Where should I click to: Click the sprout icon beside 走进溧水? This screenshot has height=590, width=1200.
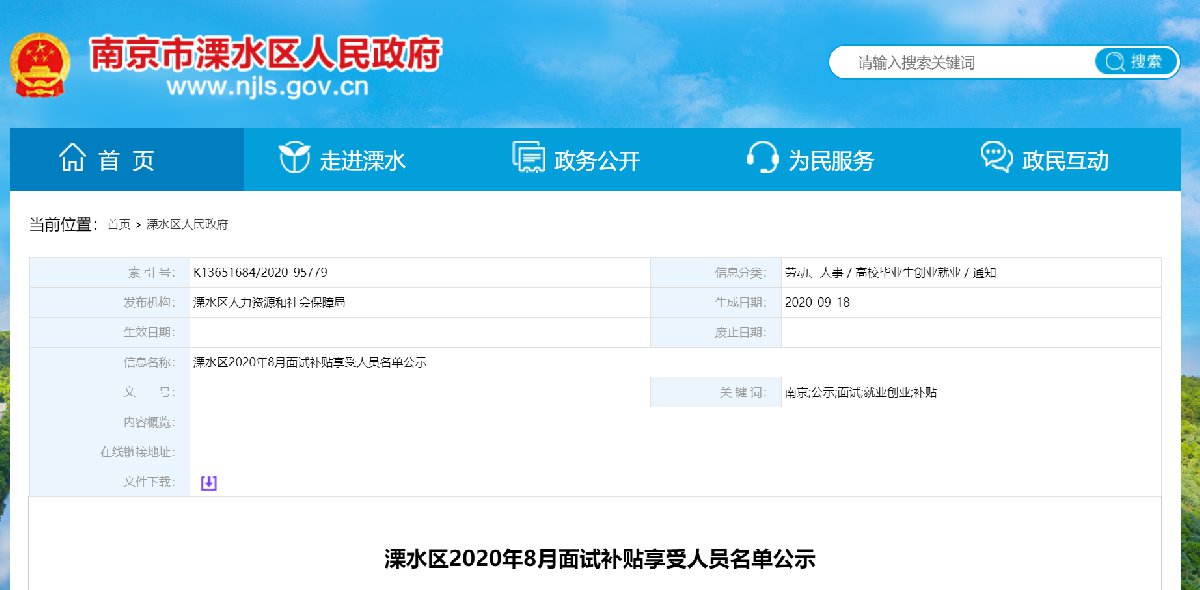click(293, 159)
